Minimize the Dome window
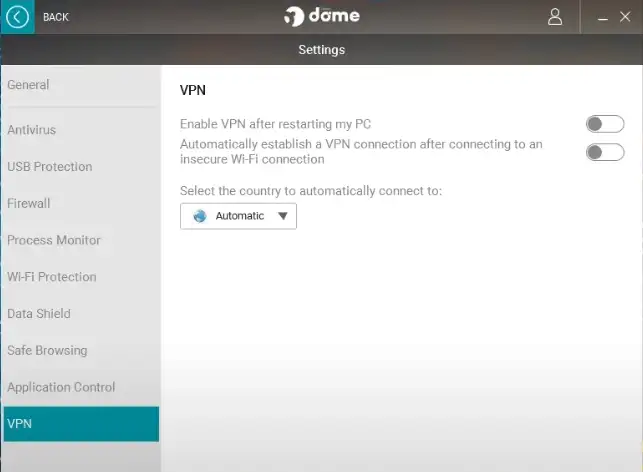The image size is (643, 472). (x=602, y=17)
